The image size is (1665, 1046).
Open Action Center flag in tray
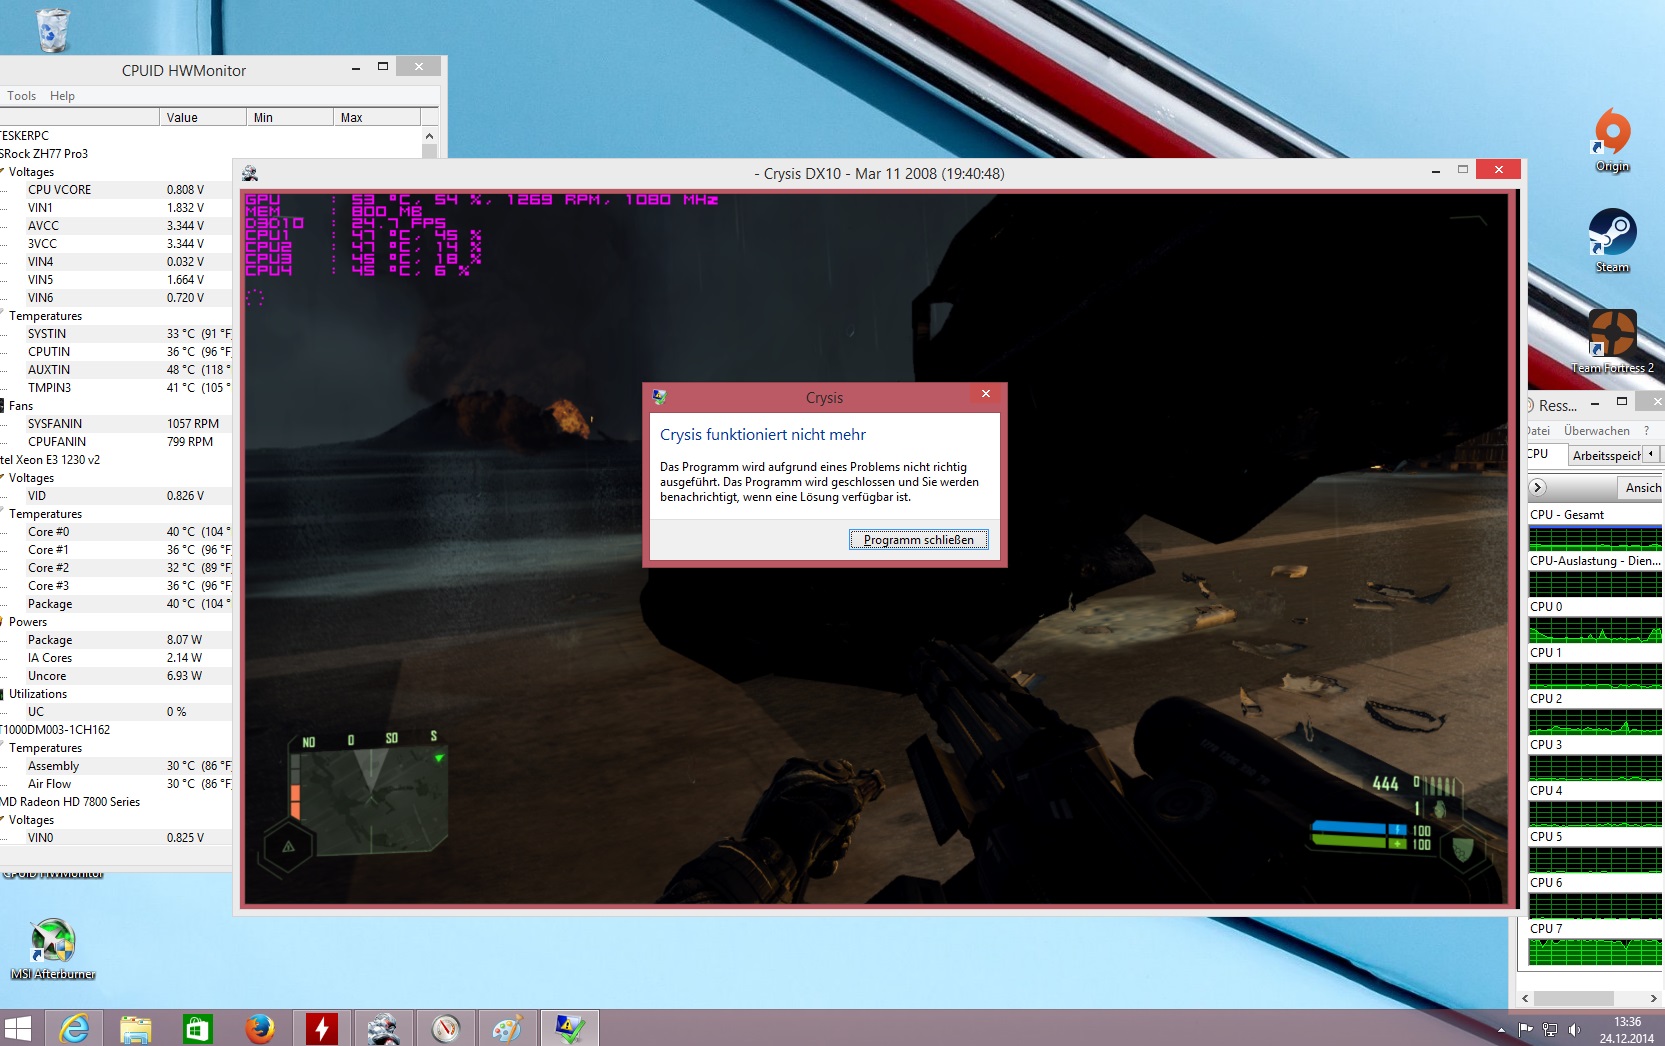(1526, 1030)
